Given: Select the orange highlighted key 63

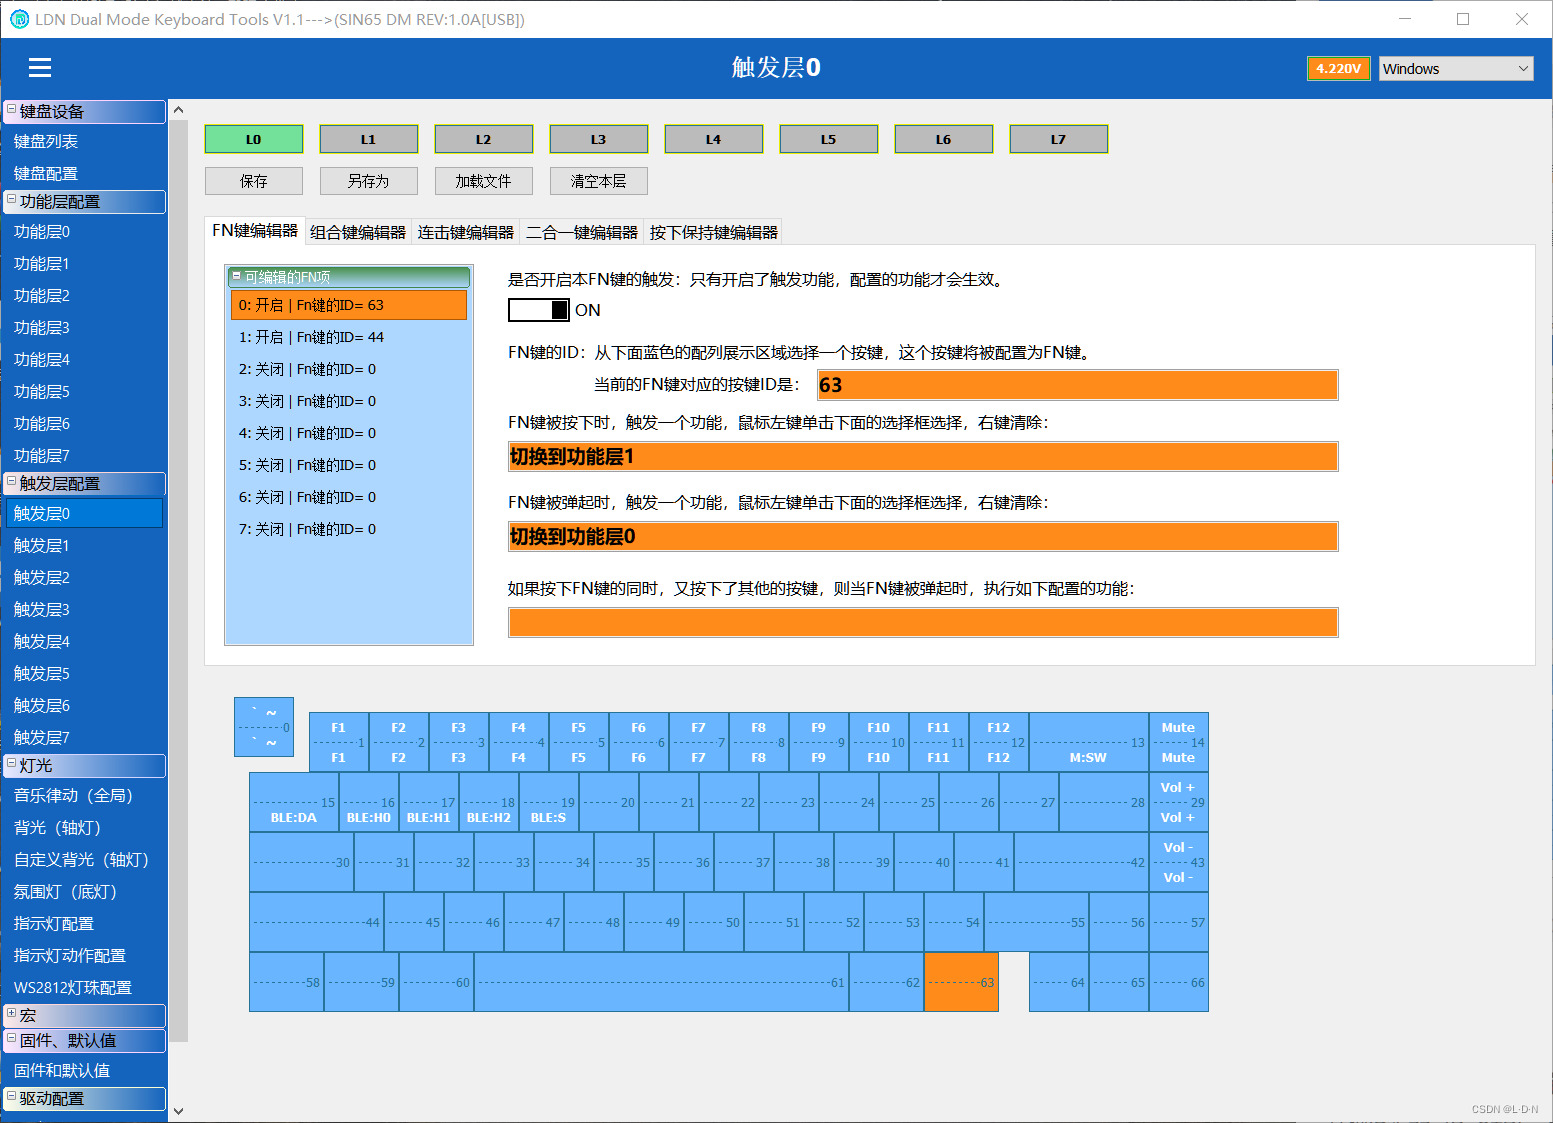Looking at the screenshot, I should click(x=962, y=982).
